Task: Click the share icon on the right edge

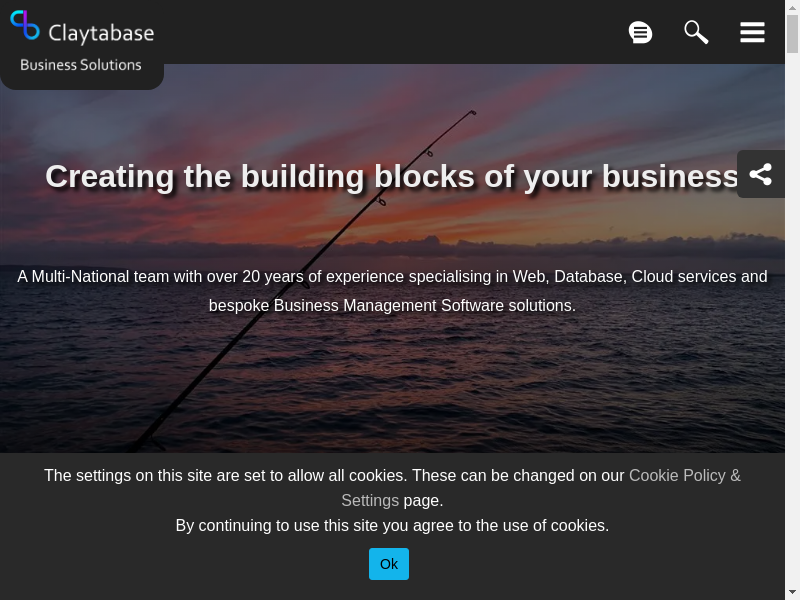Action: click(x=760, y=174)
